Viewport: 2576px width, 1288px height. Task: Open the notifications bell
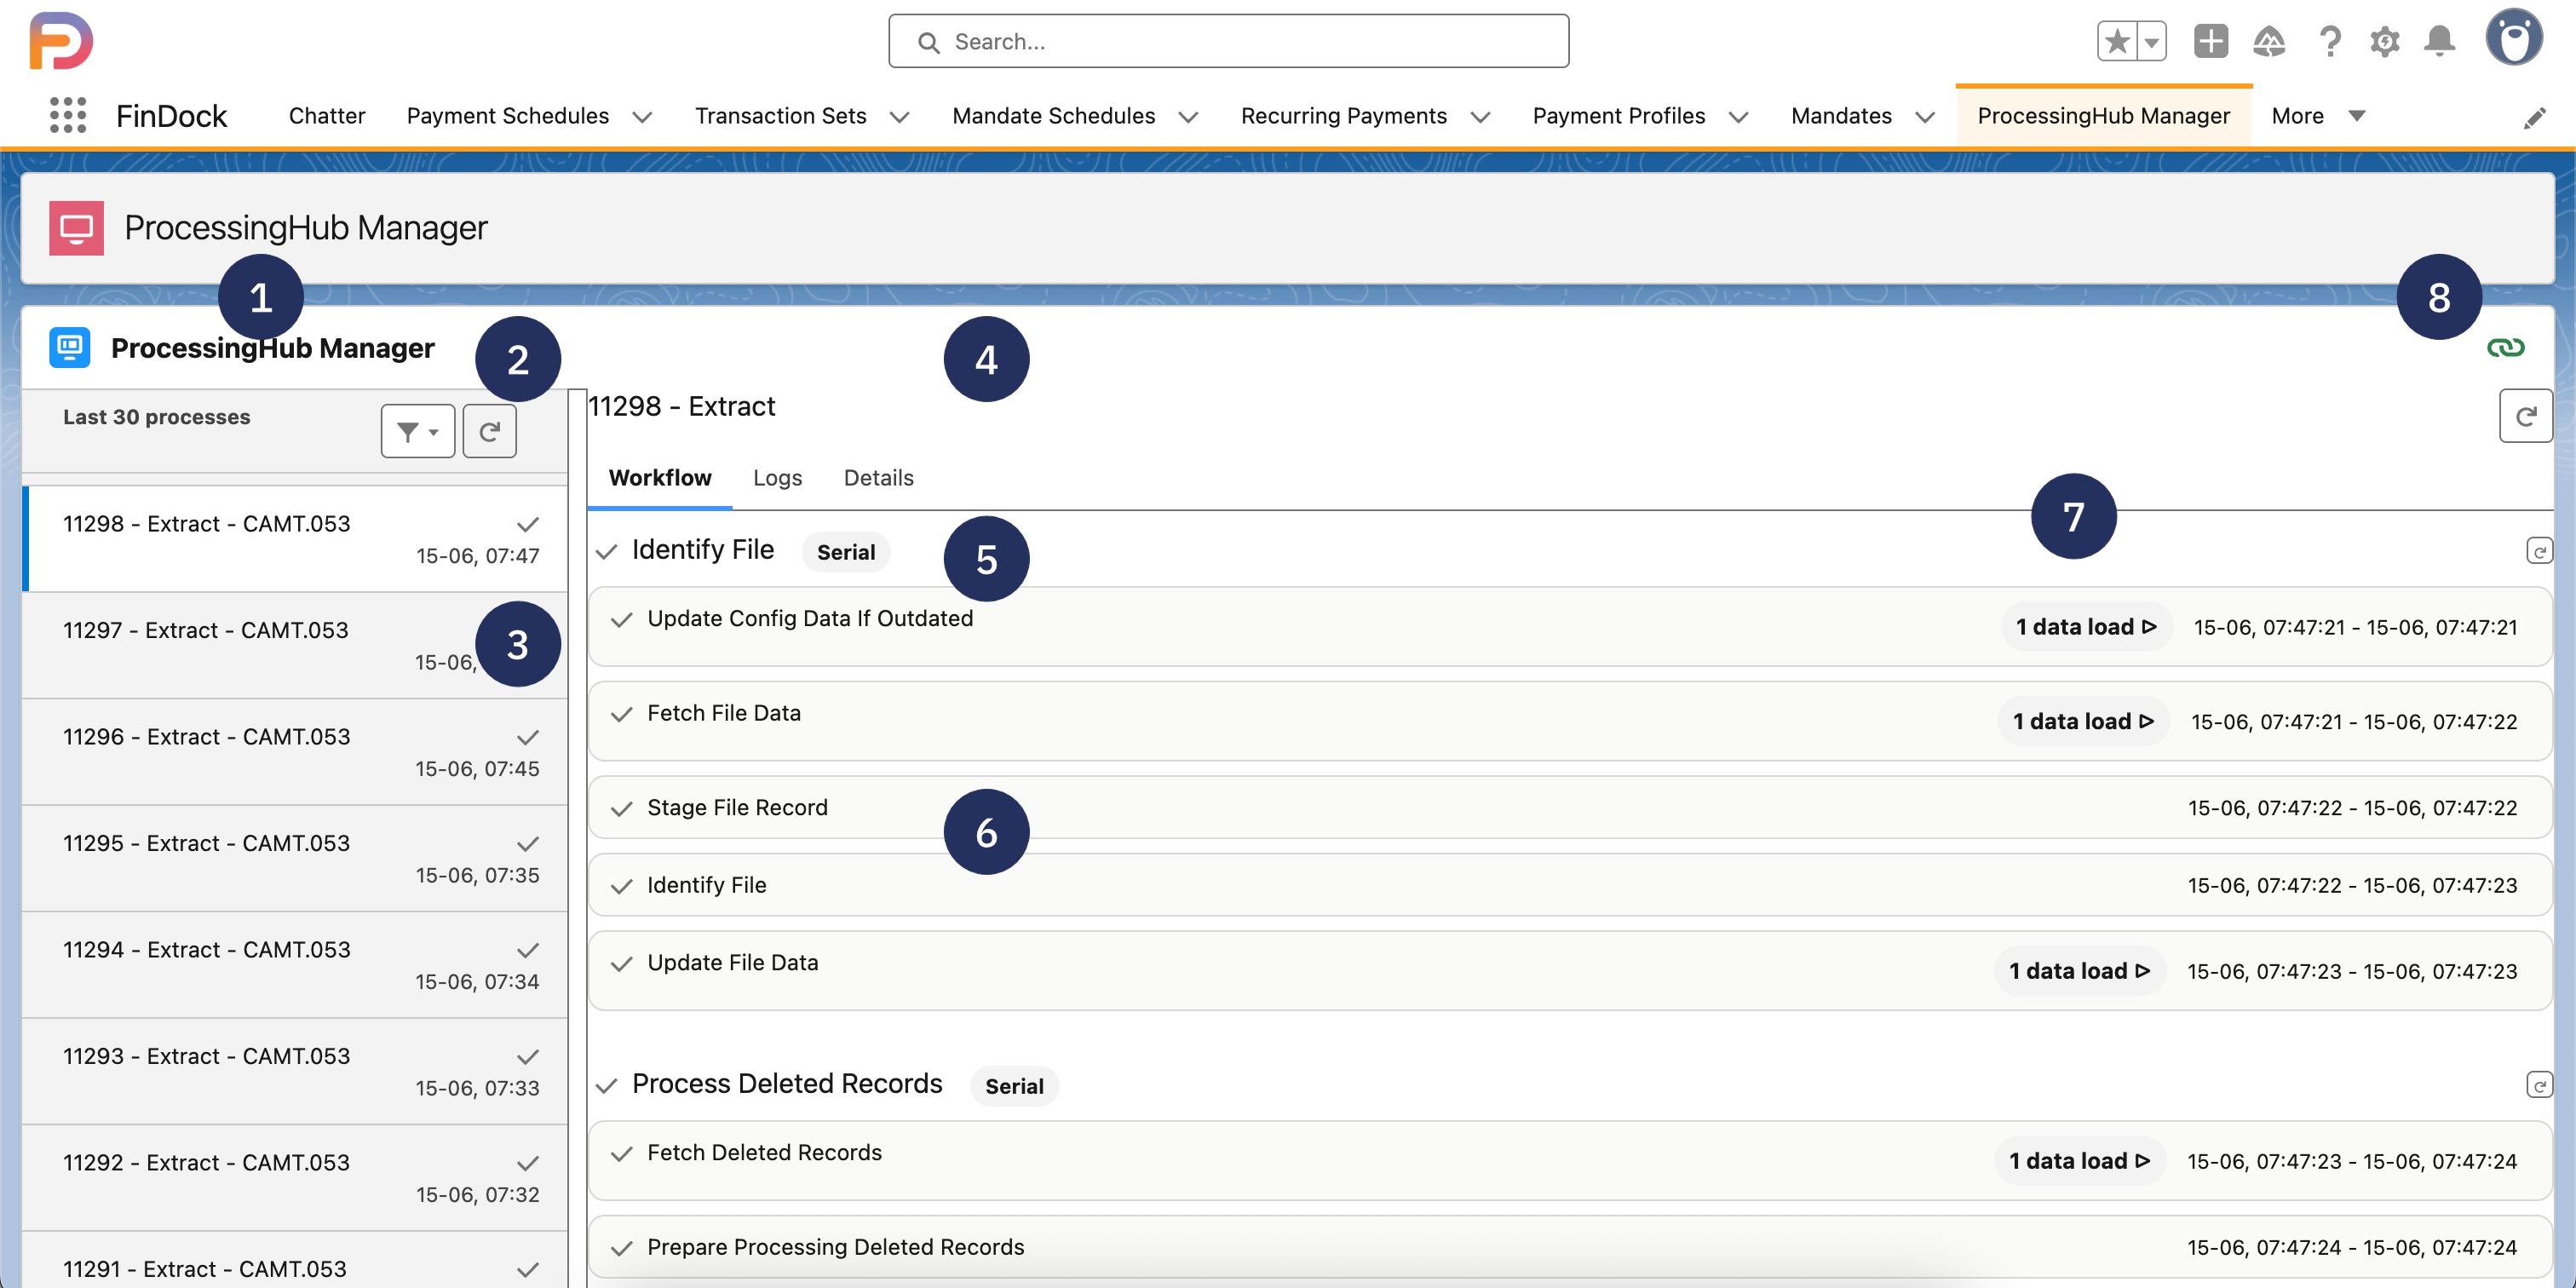[2440, 41]
